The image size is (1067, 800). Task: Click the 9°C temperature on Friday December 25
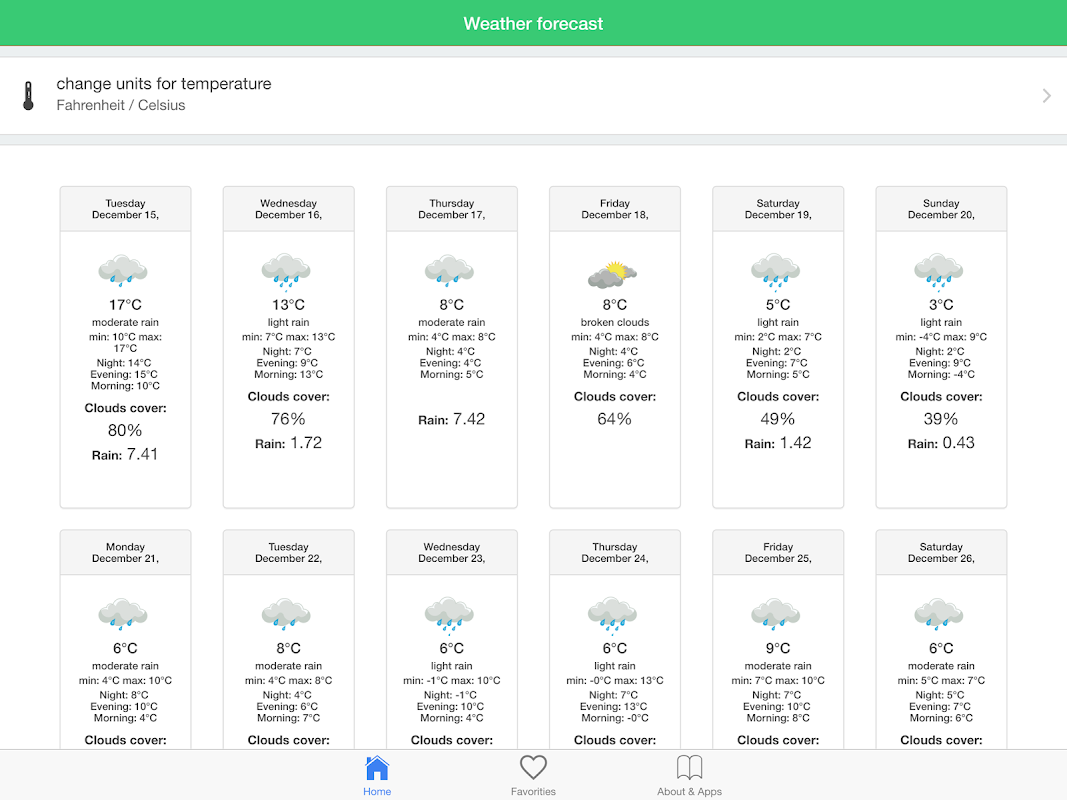778,648
